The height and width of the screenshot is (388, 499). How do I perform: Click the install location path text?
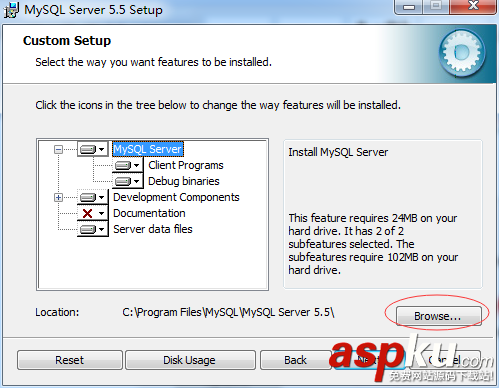228,312
